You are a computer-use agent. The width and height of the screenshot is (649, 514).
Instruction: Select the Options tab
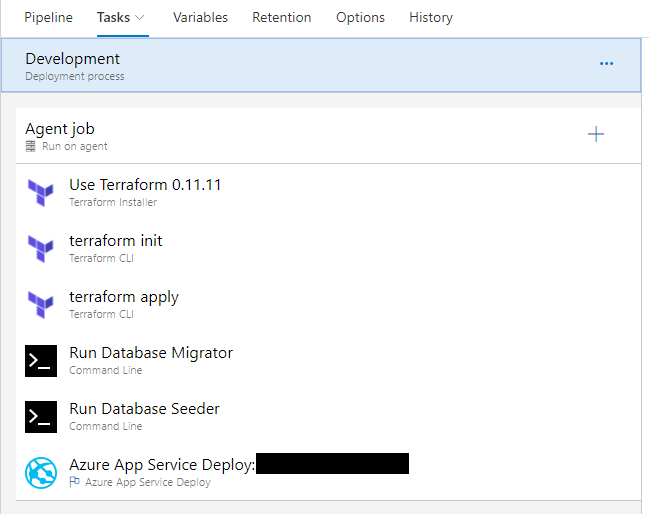pos(360,18)
